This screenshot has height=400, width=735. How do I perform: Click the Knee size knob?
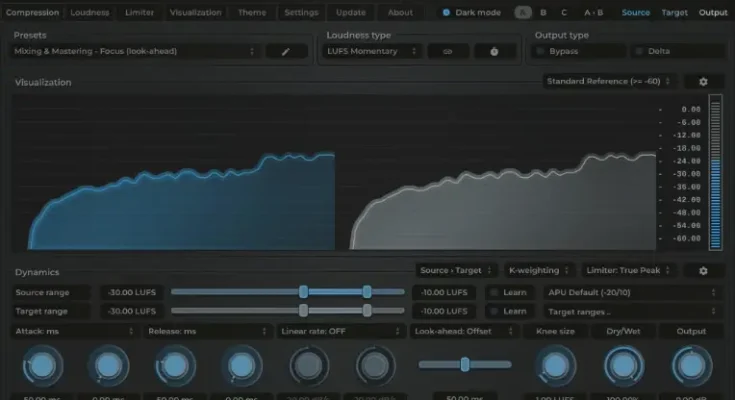(x=557, y=367)
